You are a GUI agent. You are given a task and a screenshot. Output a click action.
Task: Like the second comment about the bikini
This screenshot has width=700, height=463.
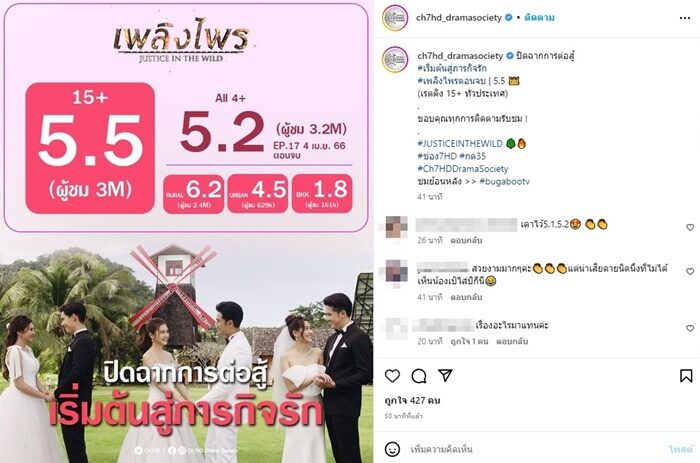coord(690,271)
